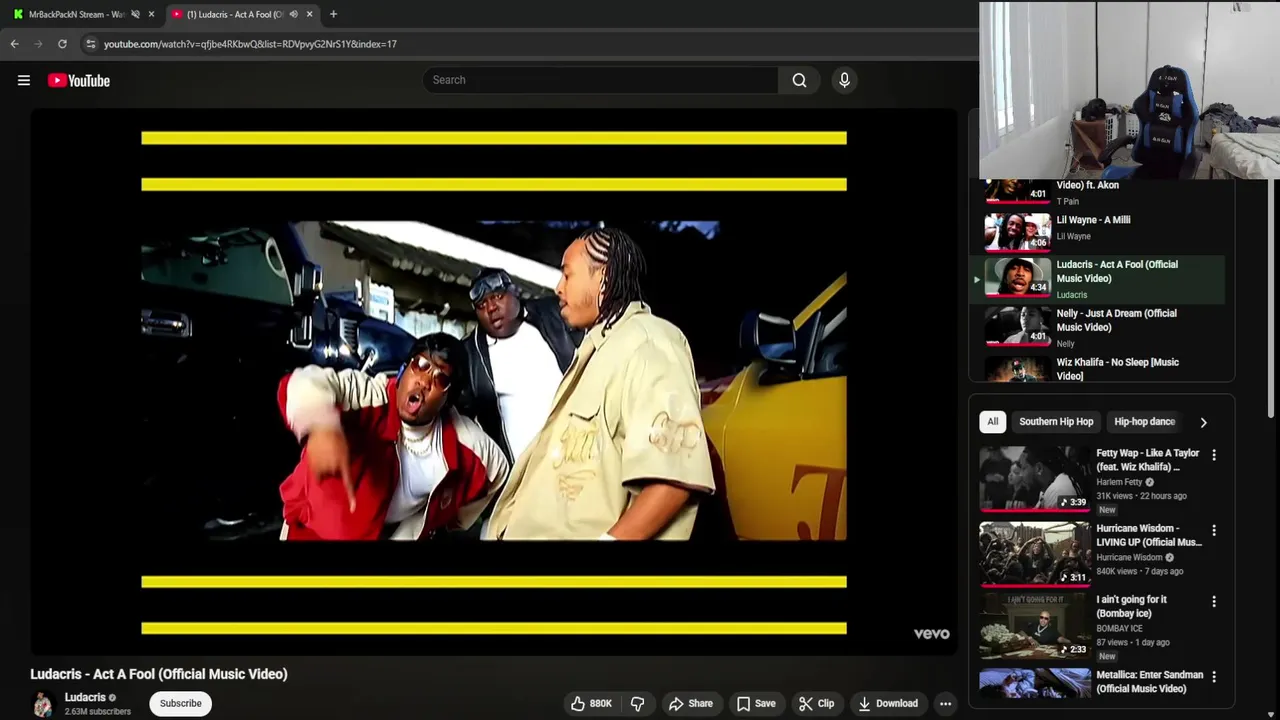Open the Ludacris channel avatar

click(42, 704)
